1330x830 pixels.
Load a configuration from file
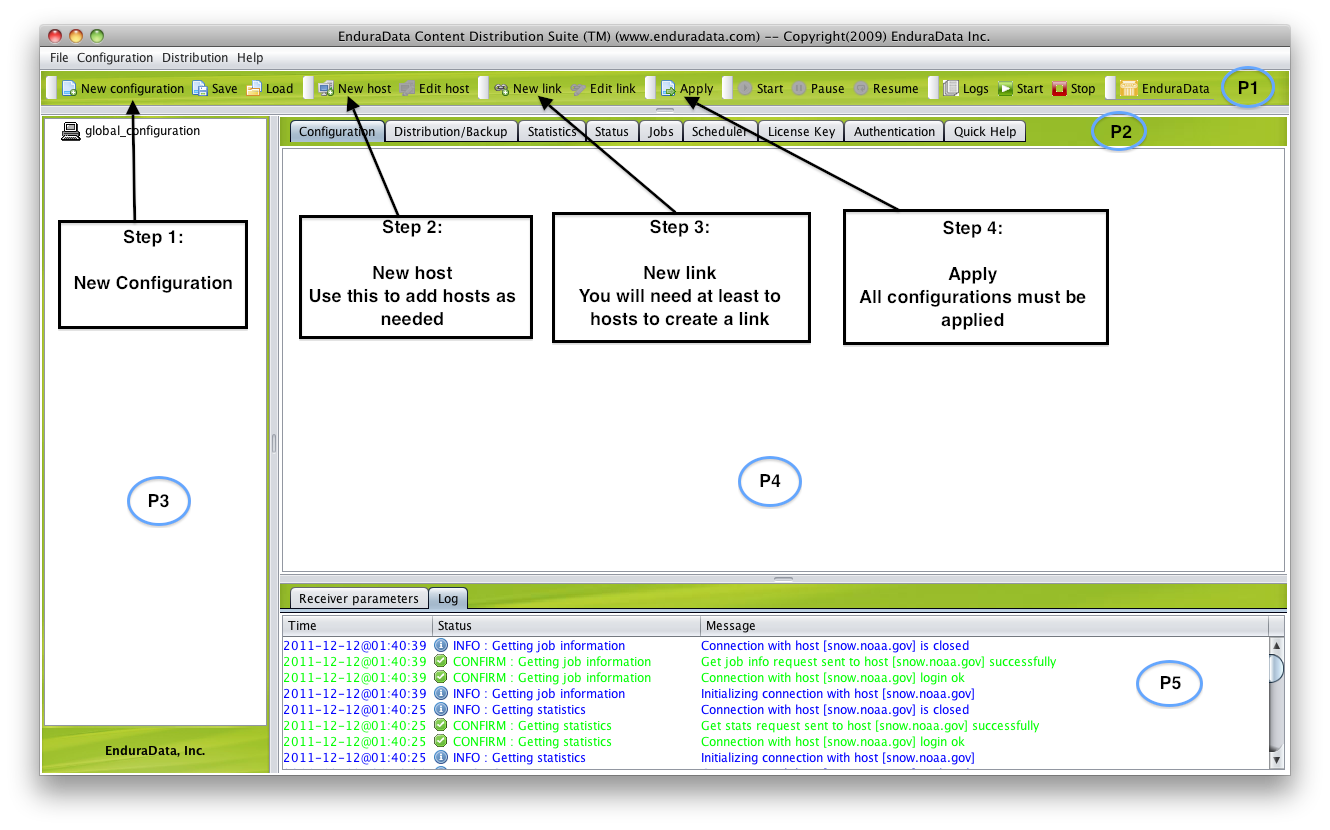[270, 88]
